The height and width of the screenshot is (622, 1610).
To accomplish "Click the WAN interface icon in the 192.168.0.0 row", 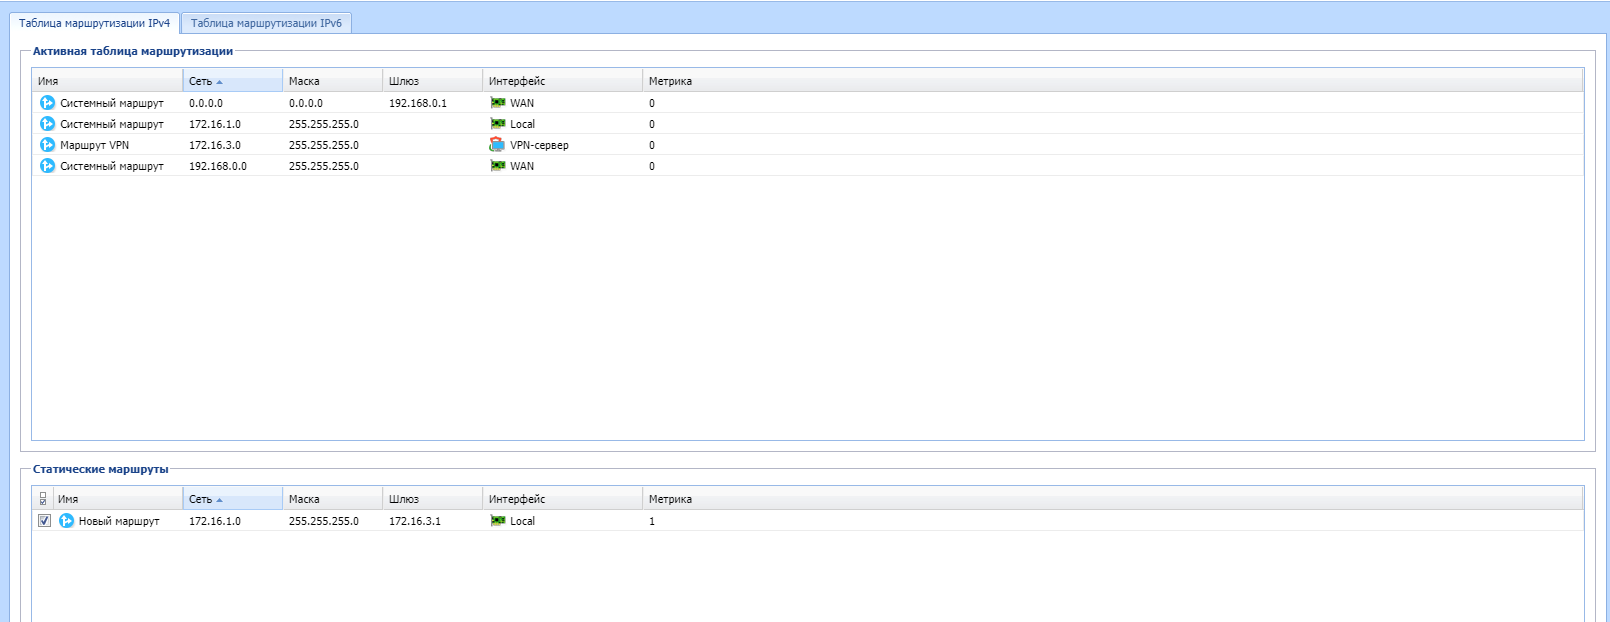I will 497,166.
